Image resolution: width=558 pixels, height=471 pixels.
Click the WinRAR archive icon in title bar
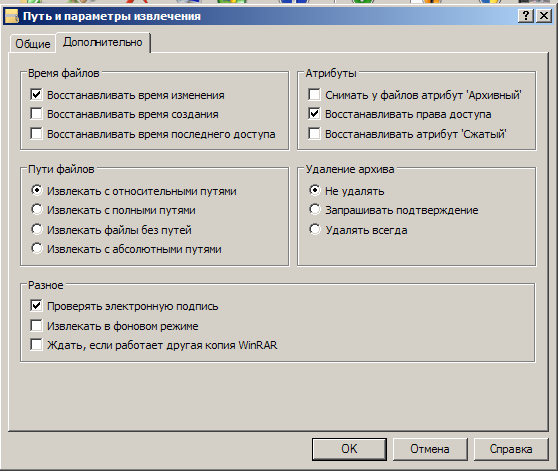pyautogui.click(x=11, y=16)
